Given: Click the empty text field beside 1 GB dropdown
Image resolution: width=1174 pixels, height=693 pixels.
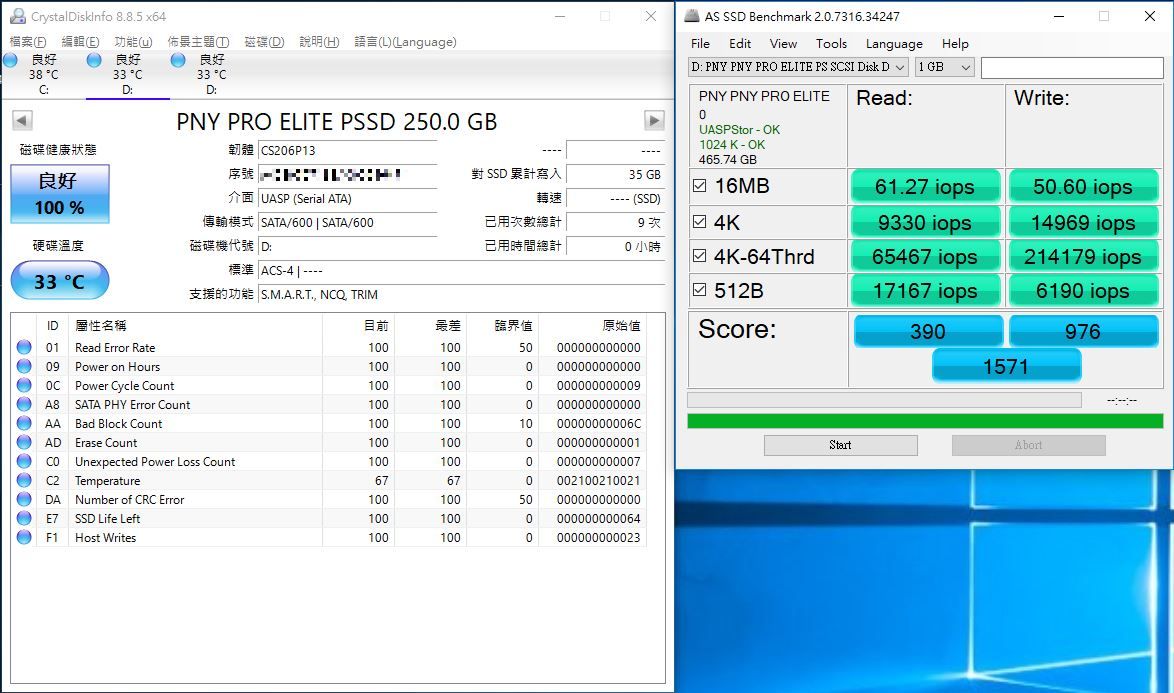Looking at the screenshot, I should click(x=1071, y=67).
